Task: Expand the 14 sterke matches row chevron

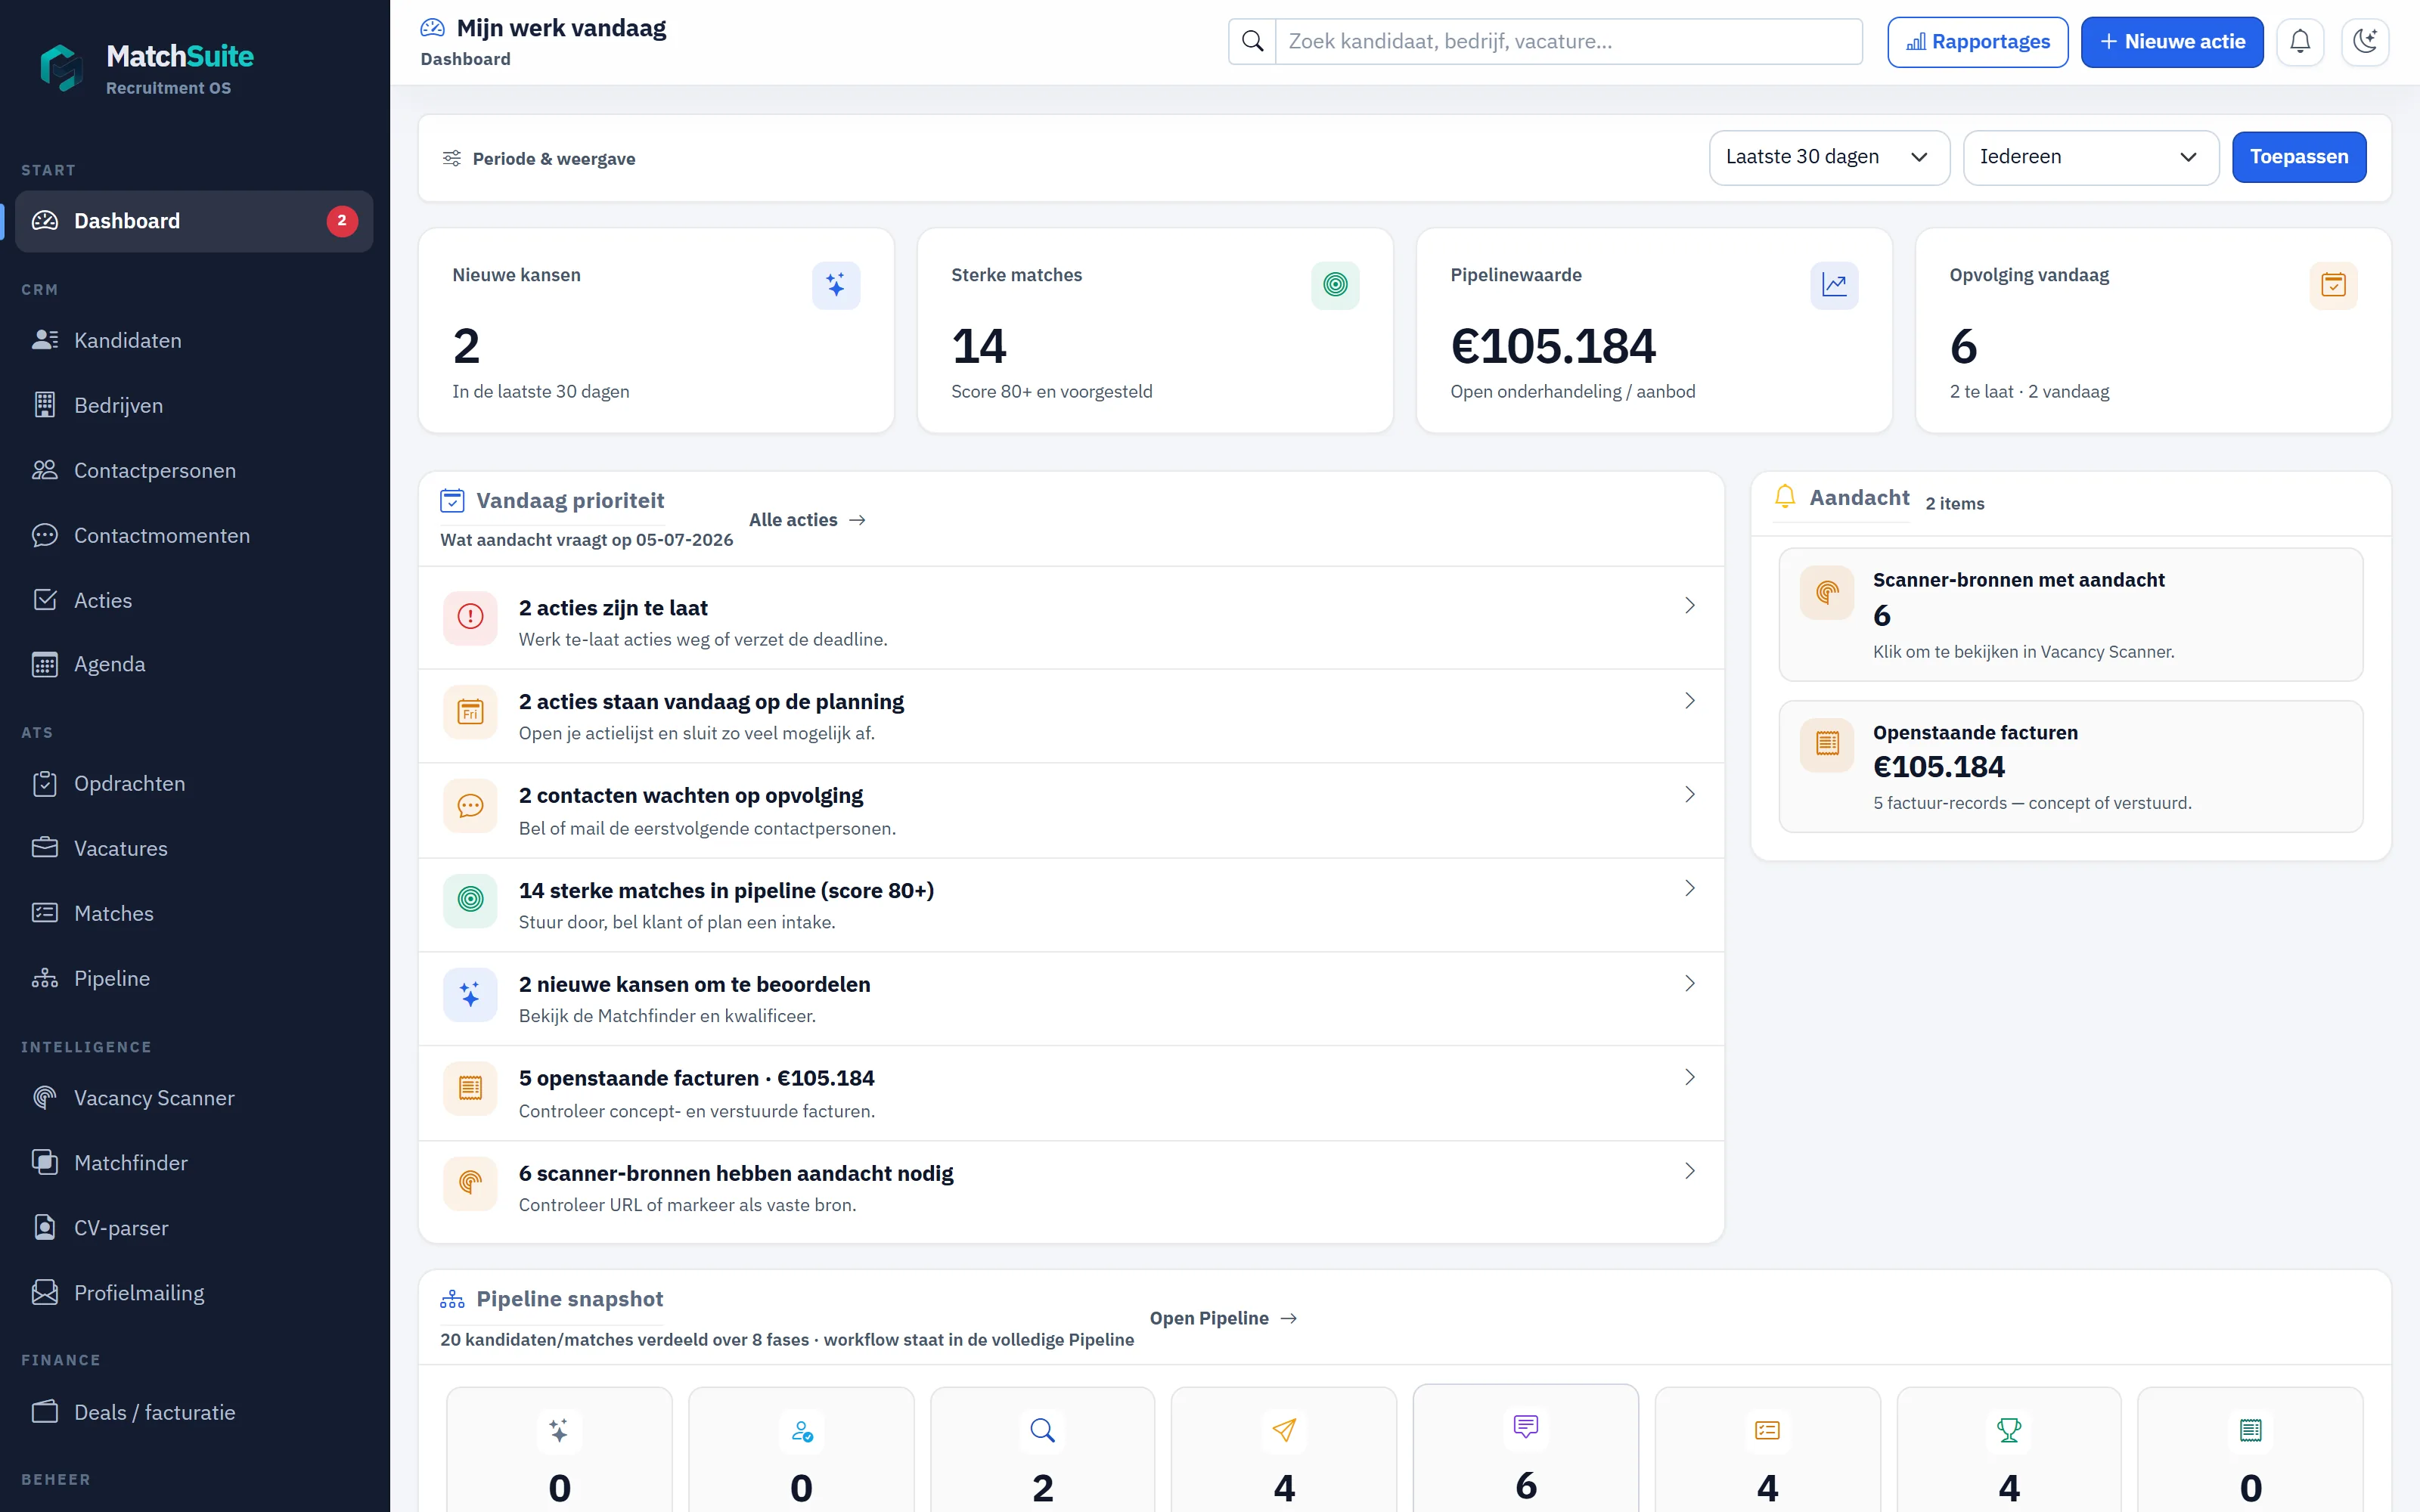Action: 1690,889
